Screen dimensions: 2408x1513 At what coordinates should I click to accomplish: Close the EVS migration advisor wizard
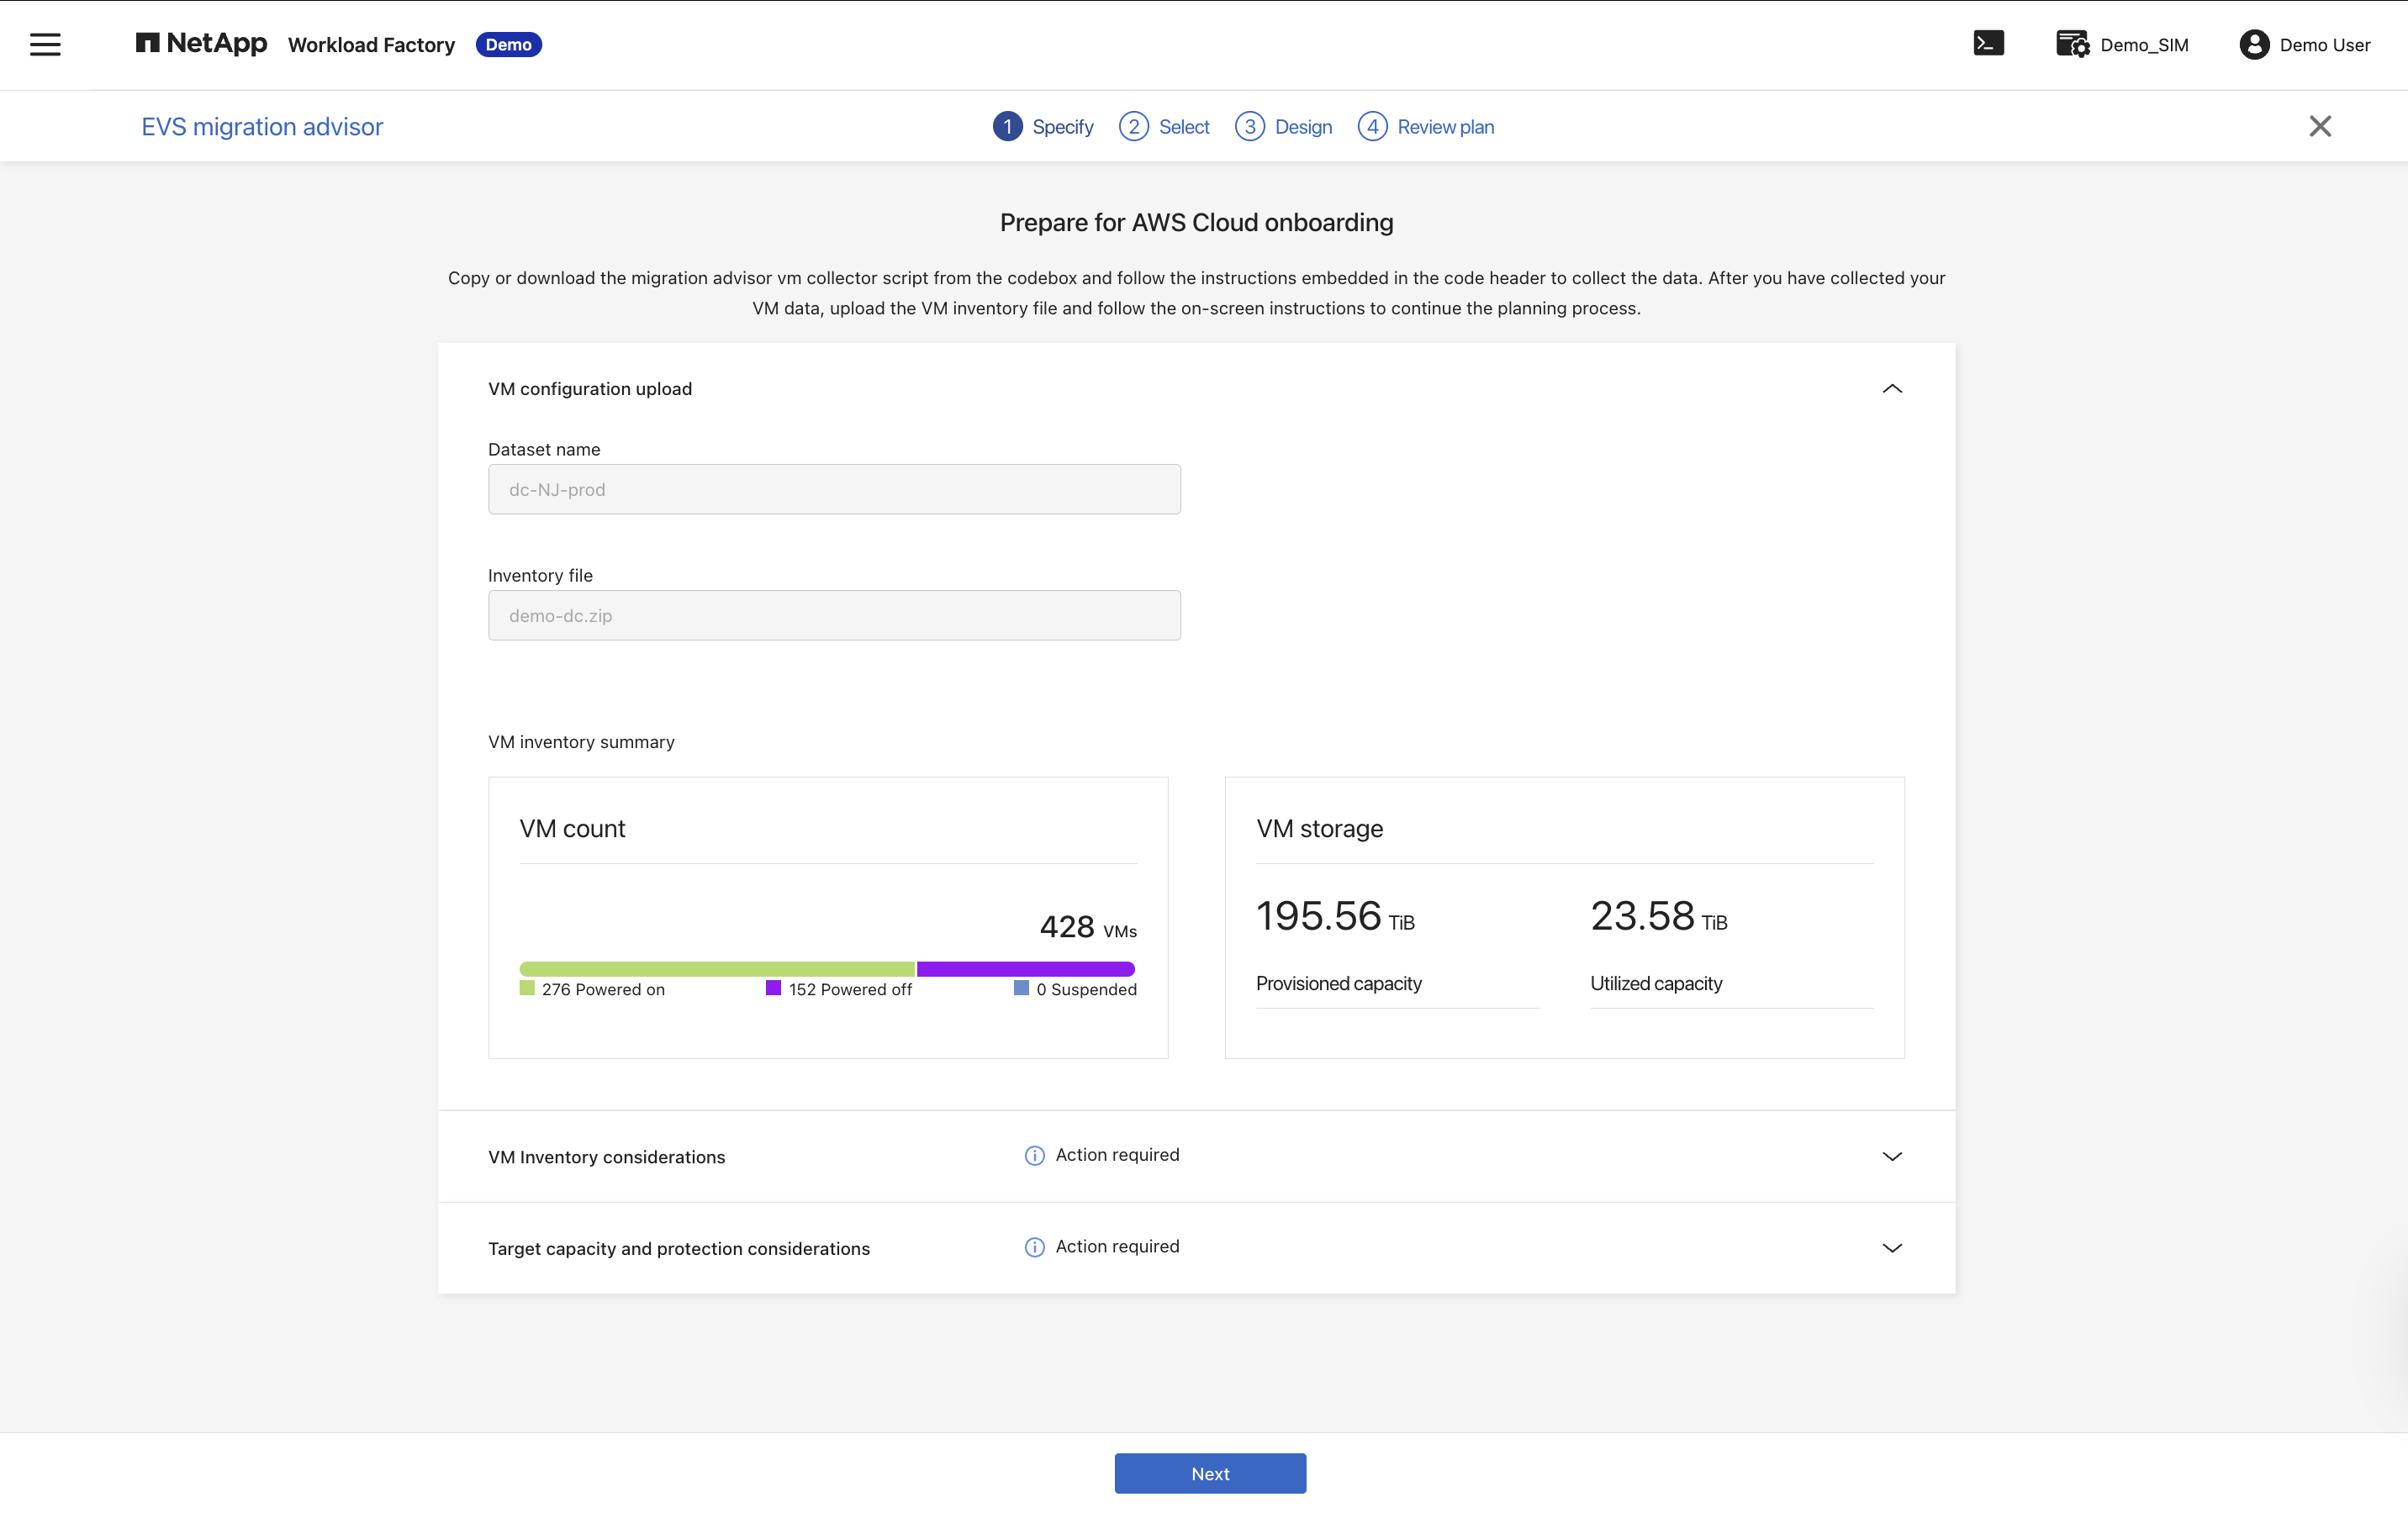pos(2320,126)
